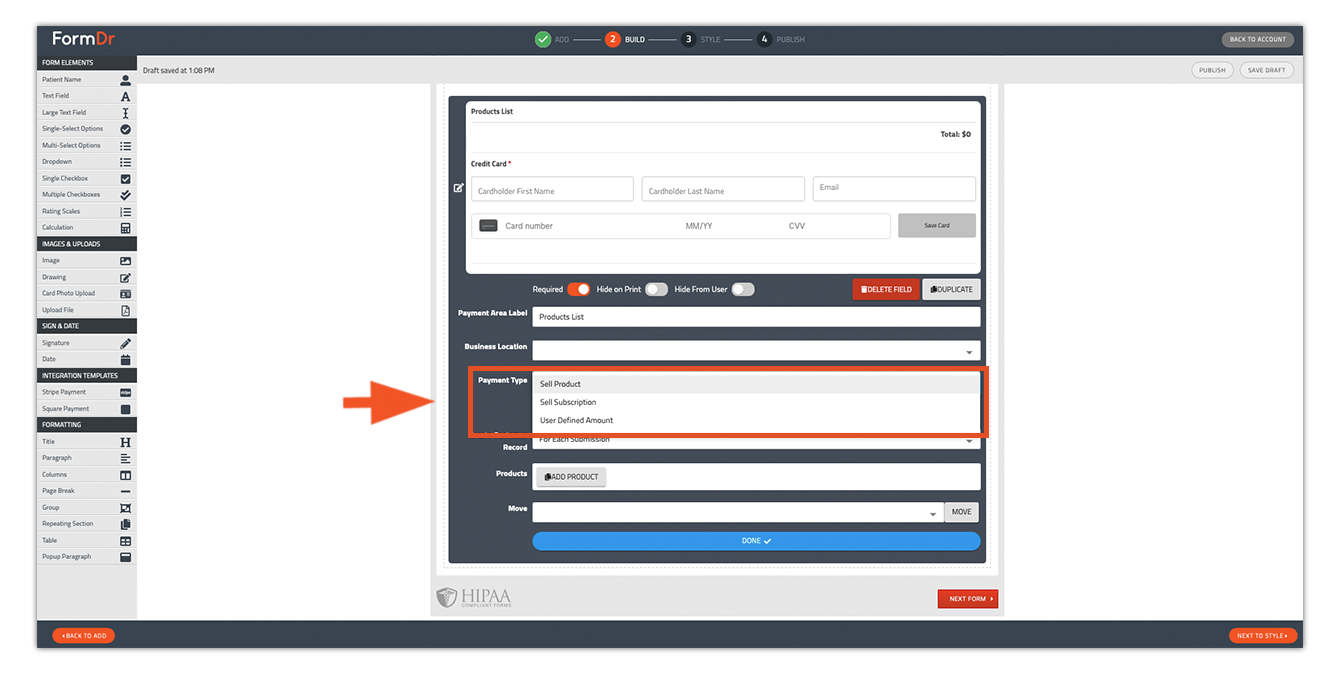Go to the Style step
1323x676 pixels.
(x=700, y=40)
